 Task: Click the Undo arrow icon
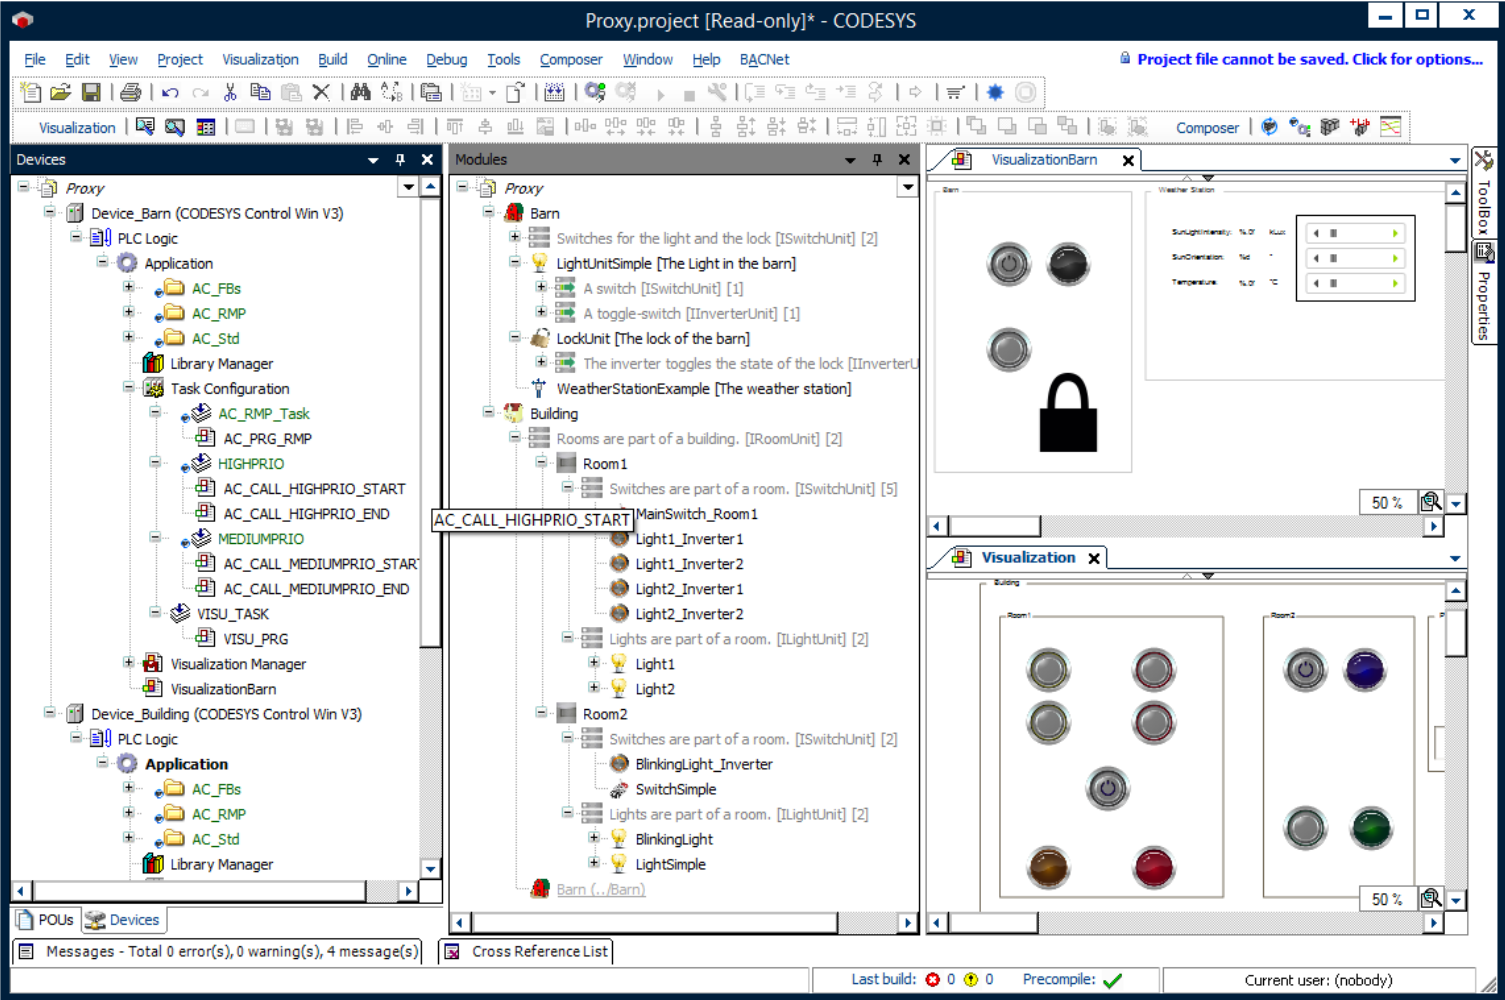pyautogui.click(x=170, y=93)
